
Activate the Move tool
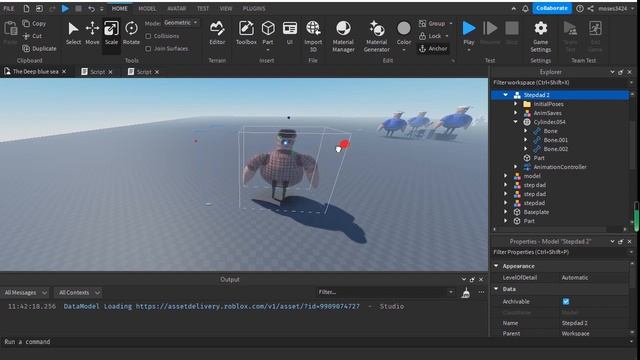(92, 33)
